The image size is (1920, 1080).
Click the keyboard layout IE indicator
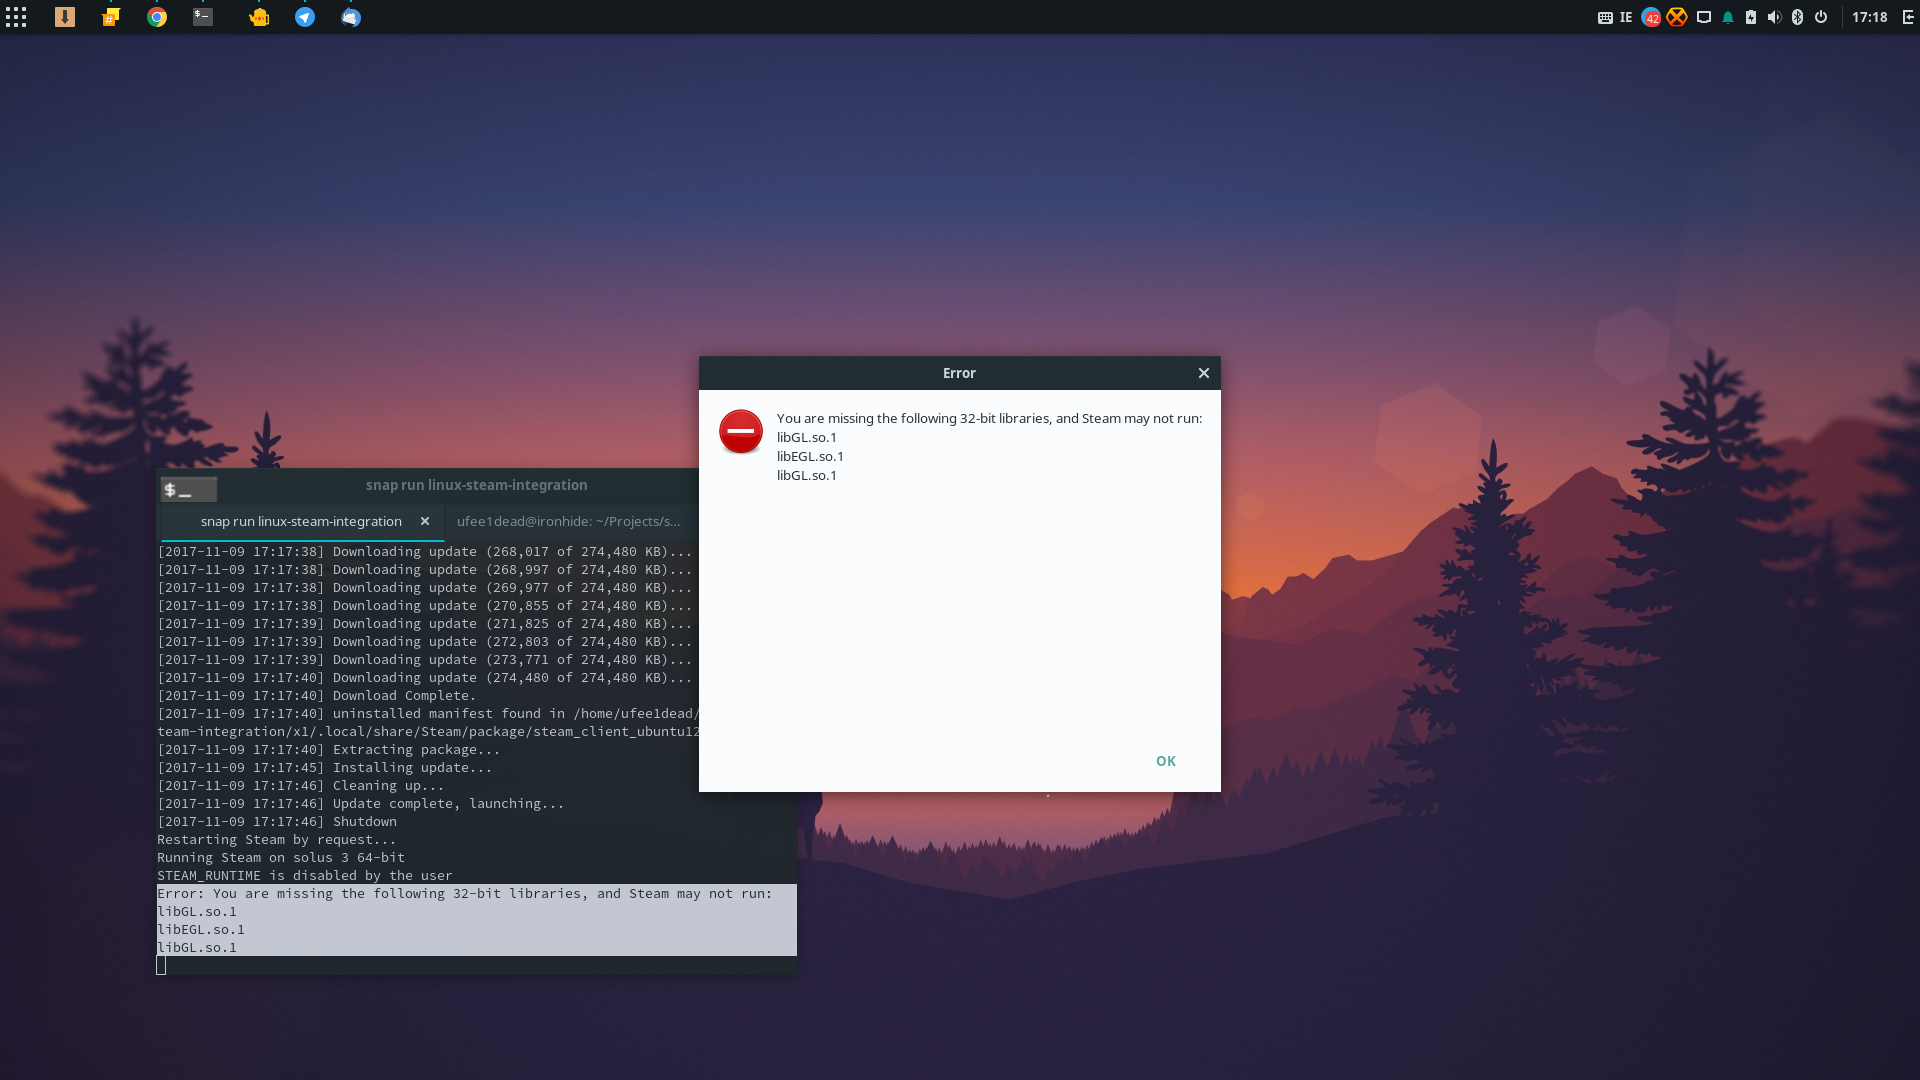point(1615,17)
